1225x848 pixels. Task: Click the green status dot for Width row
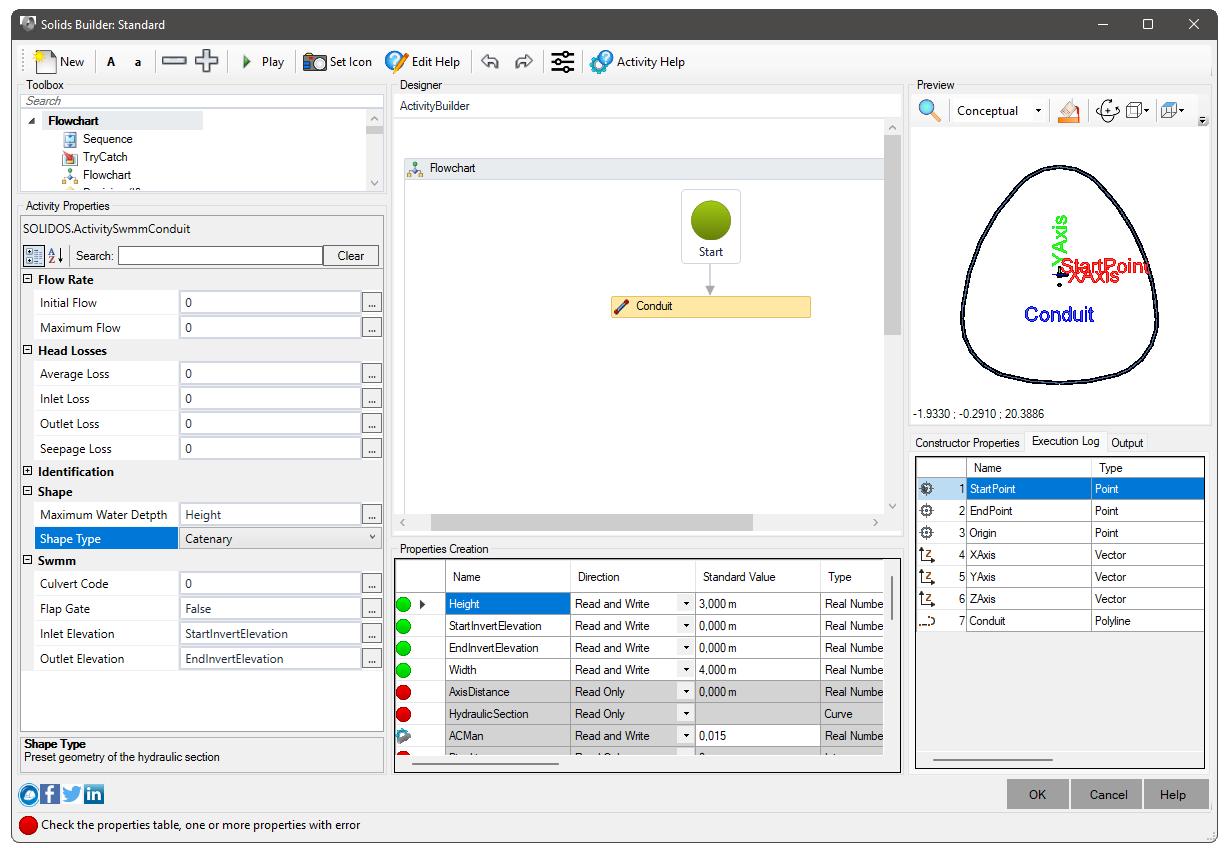coord(404,670)
